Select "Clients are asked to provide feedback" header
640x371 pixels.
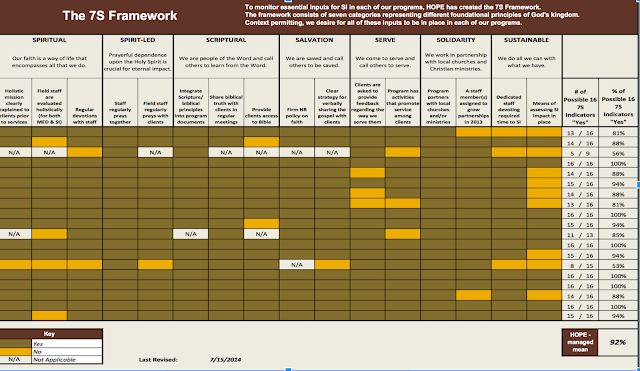click(367, 103)
